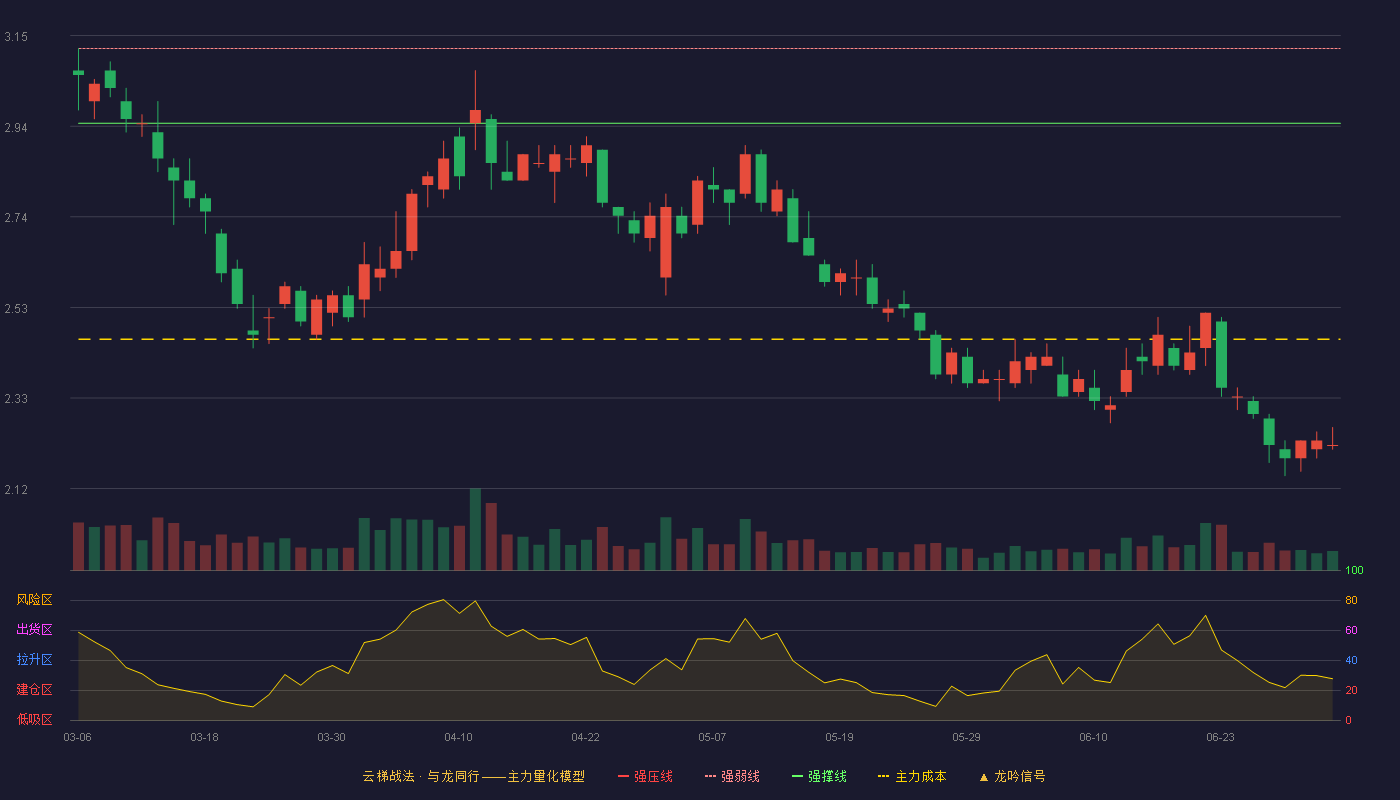Viewport: 1400px width, 800px height.
Task: Select the tallest green volume bar
Action: pos(475,529)
